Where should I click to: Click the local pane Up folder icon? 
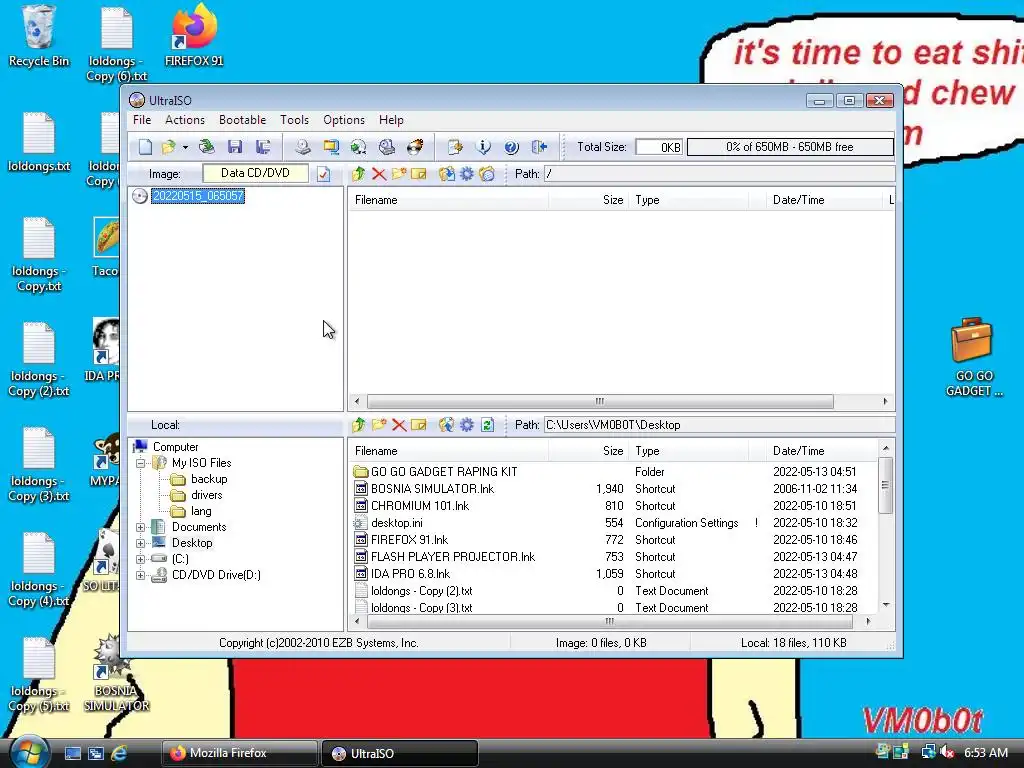click(x=358, y=424)
